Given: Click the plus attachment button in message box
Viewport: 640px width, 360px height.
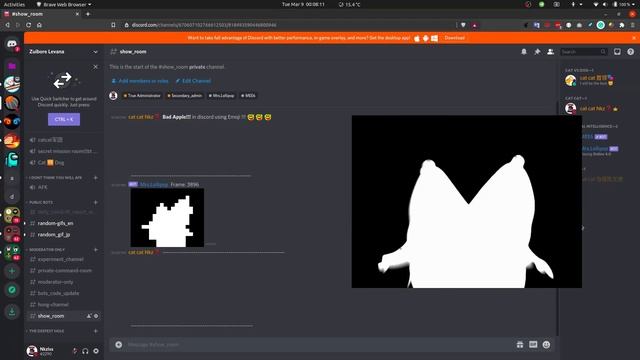Looking at the screenshot, I should pyautogui.click(x=118, y=345).
